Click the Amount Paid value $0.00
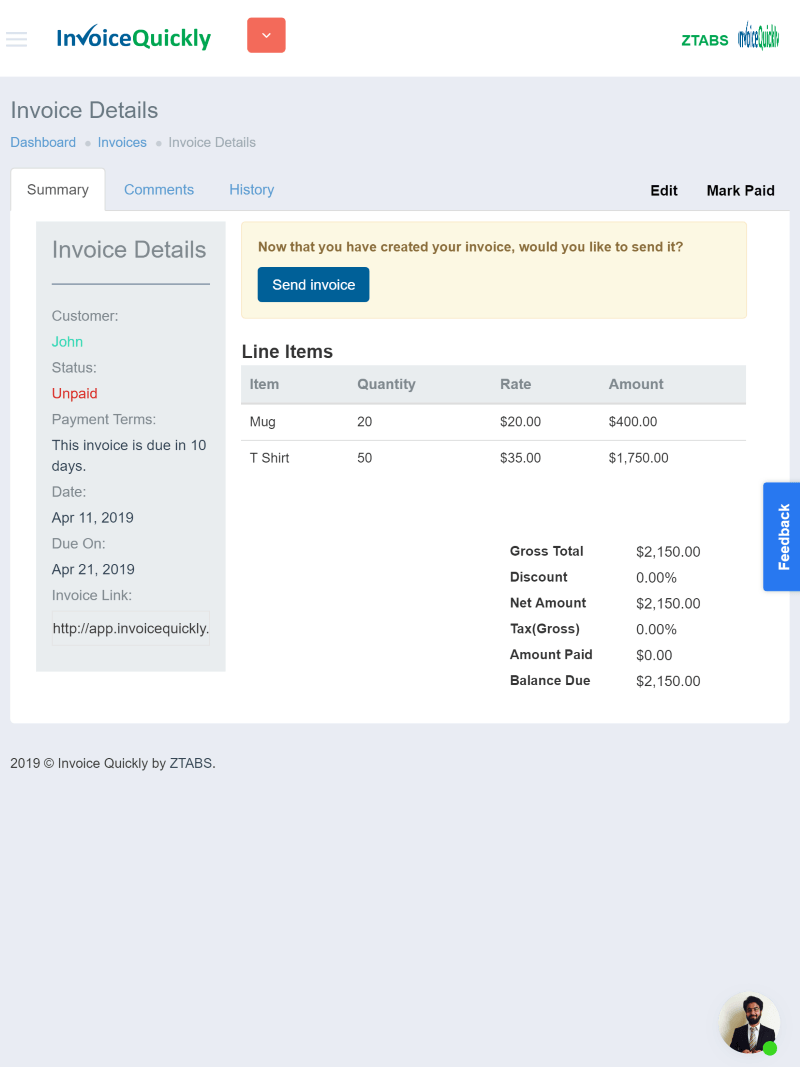This screenshot has height=1067, width=800. (654, 655)
